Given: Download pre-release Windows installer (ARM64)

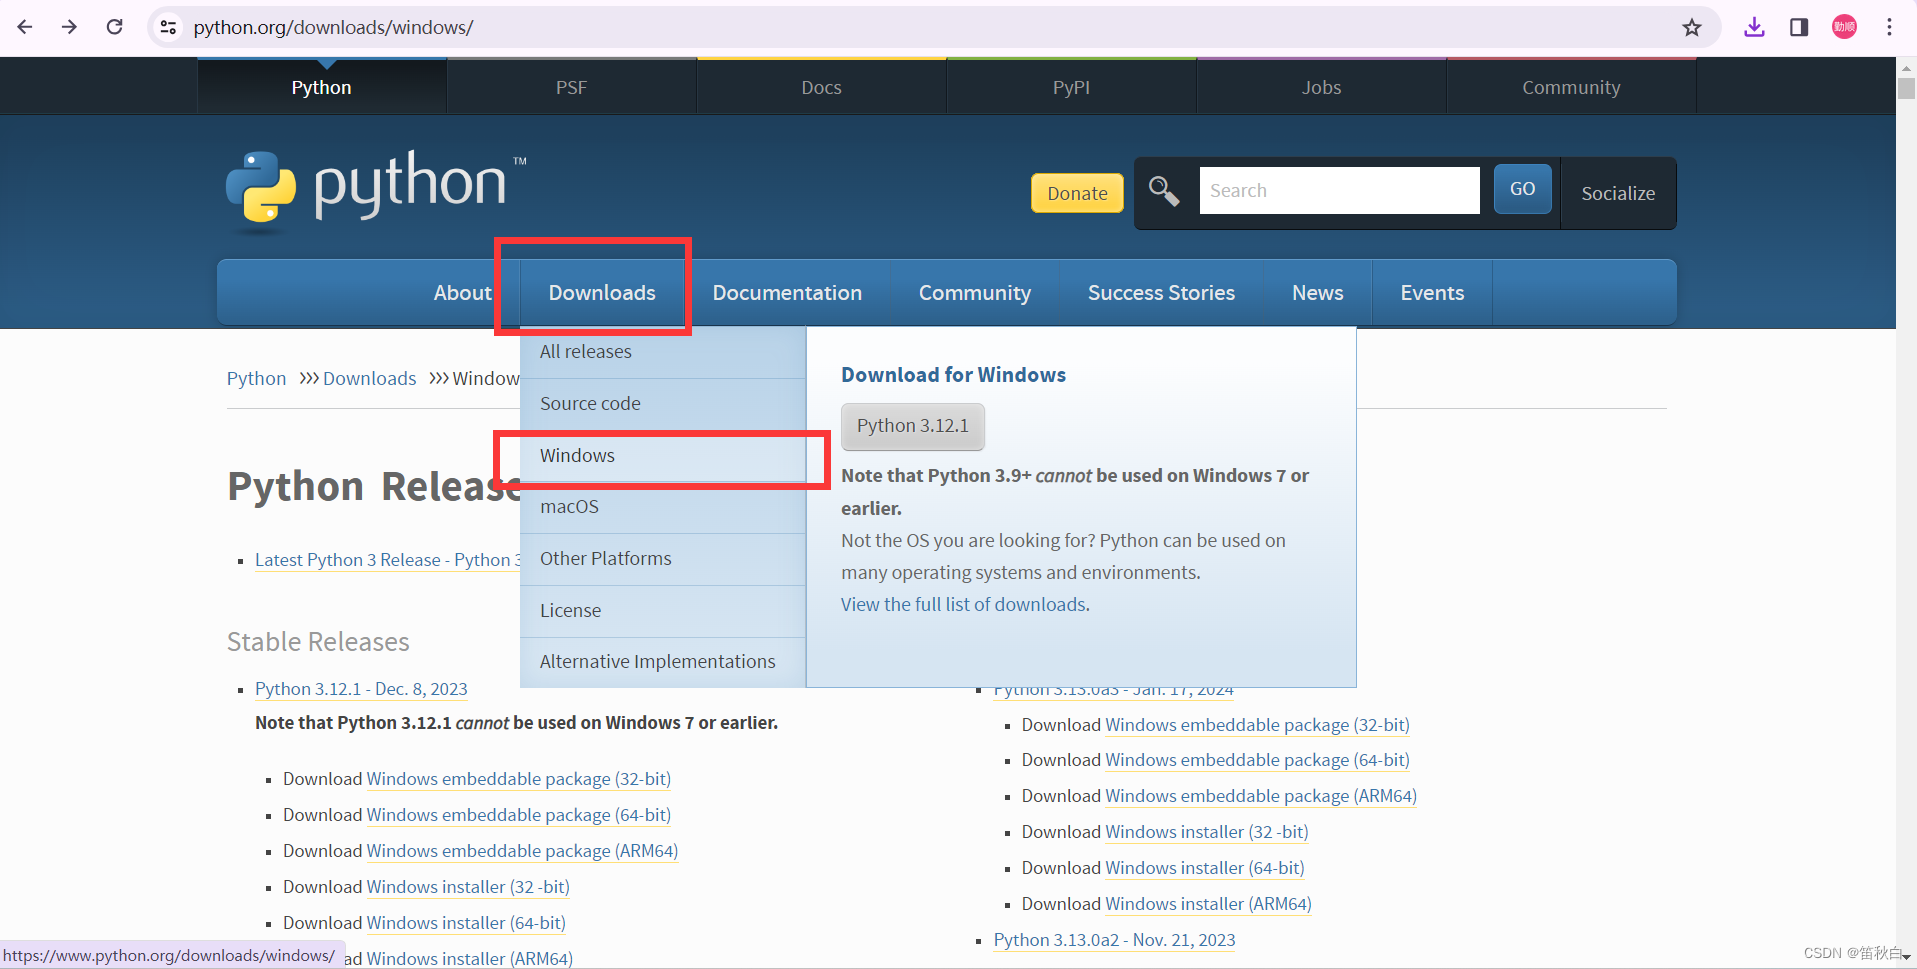Looking at the screenshot, I should click(x=1209, y=904).
